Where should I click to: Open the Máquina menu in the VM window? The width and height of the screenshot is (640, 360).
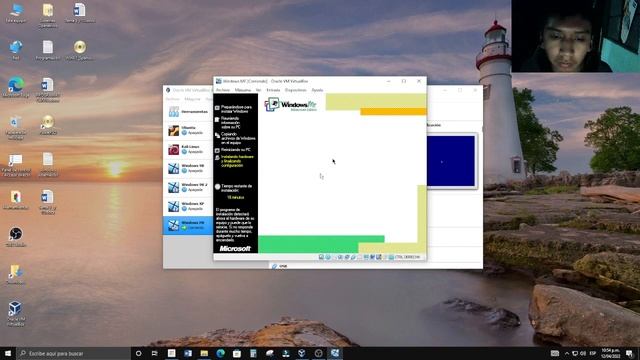(x=242, y=90)
